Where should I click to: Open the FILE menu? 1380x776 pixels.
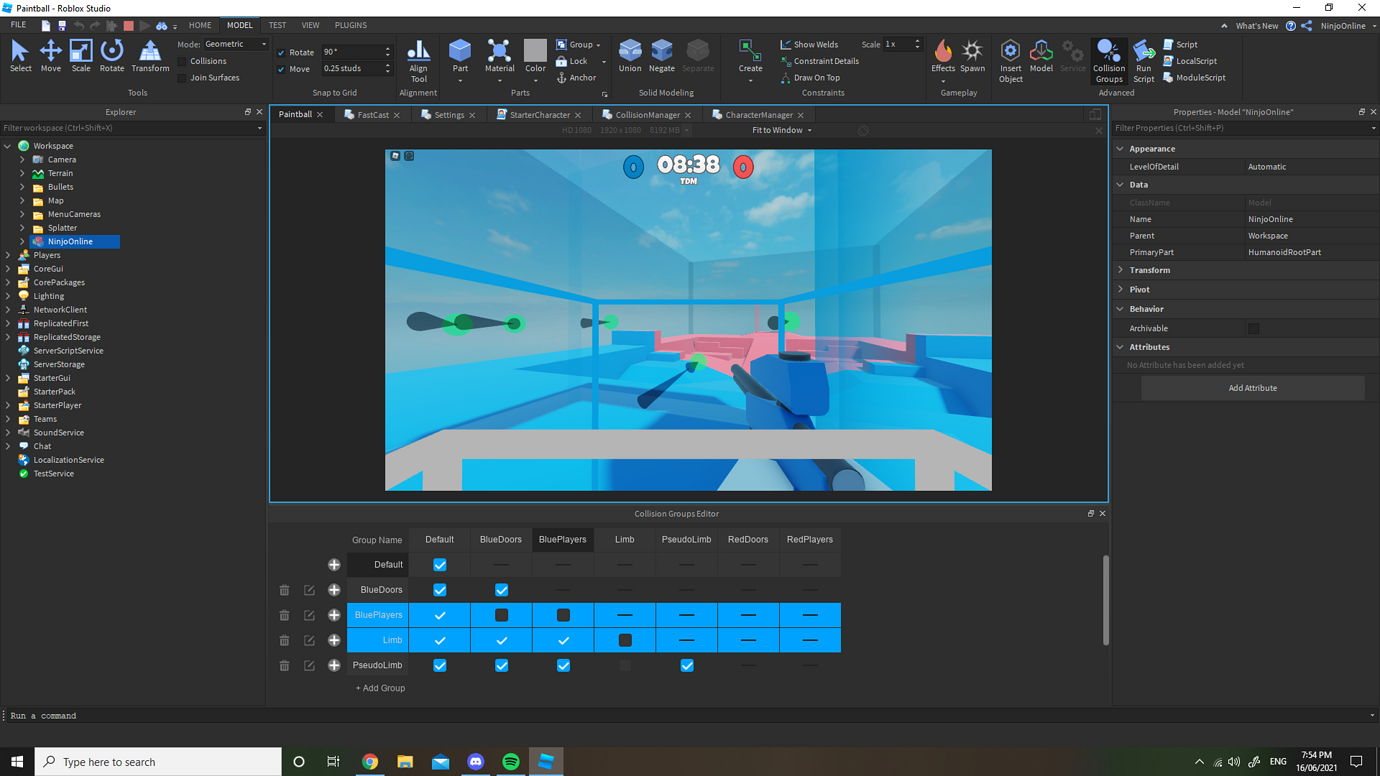[x=18, y=25]
